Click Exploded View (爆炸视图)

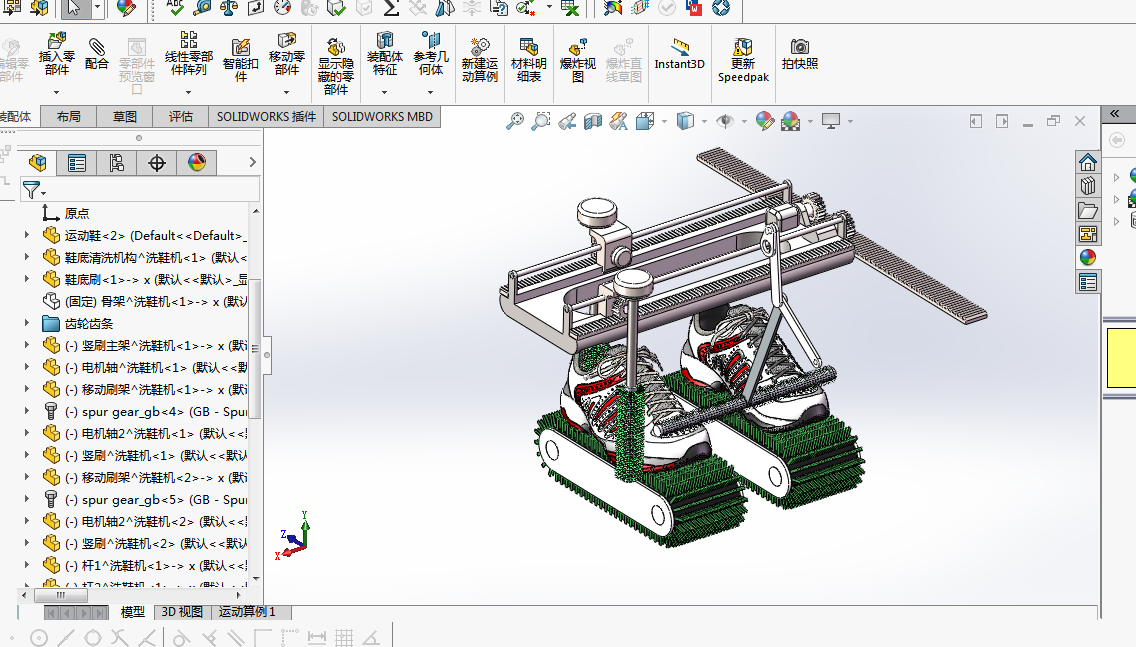click(x=577, y=59)
